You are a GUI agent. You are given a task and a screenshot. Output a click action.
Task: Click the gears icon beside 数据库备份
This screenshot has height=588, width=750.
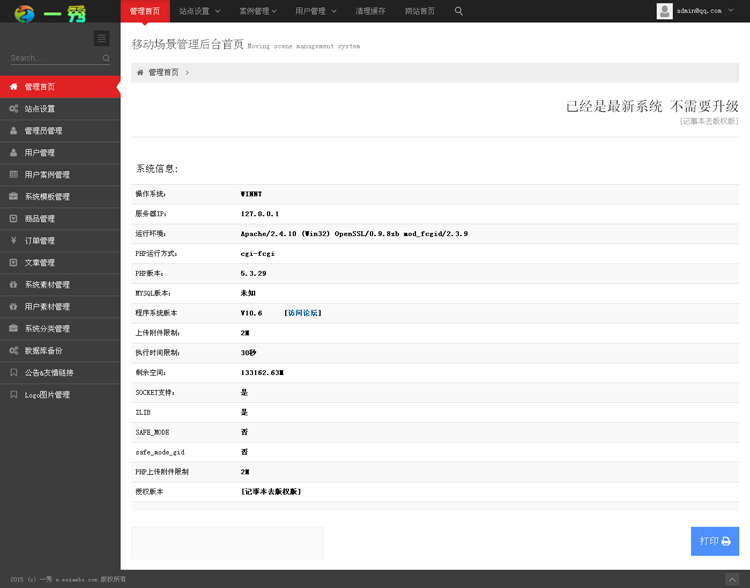(x=14, y=351)
